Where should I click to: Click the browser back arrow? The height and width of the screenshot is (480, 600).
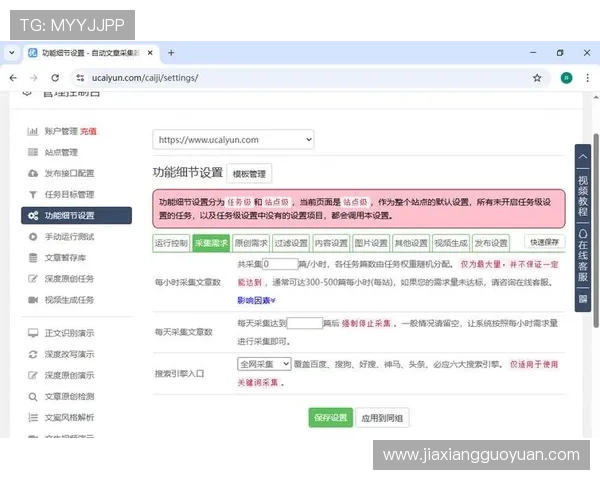[13, 78]
